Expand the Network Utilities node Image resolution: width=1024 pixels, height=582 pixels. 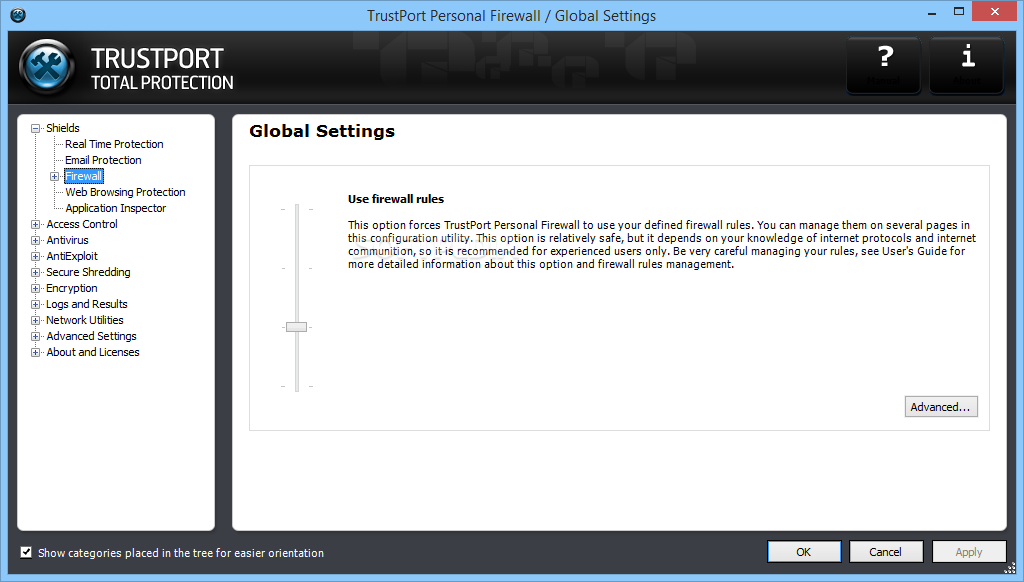[x=35, y=320]
